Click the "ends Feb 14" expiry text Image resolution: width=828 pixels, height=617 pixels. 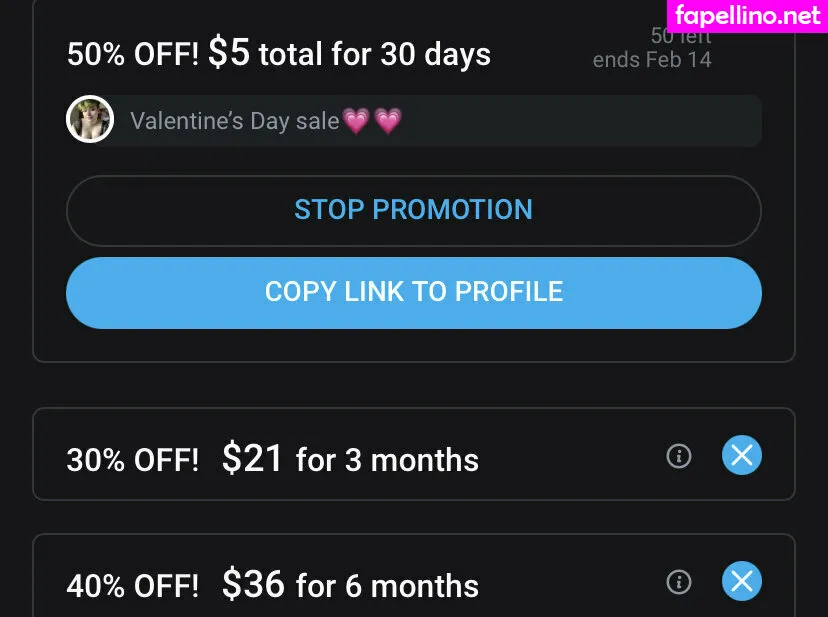tap(652, 60)
